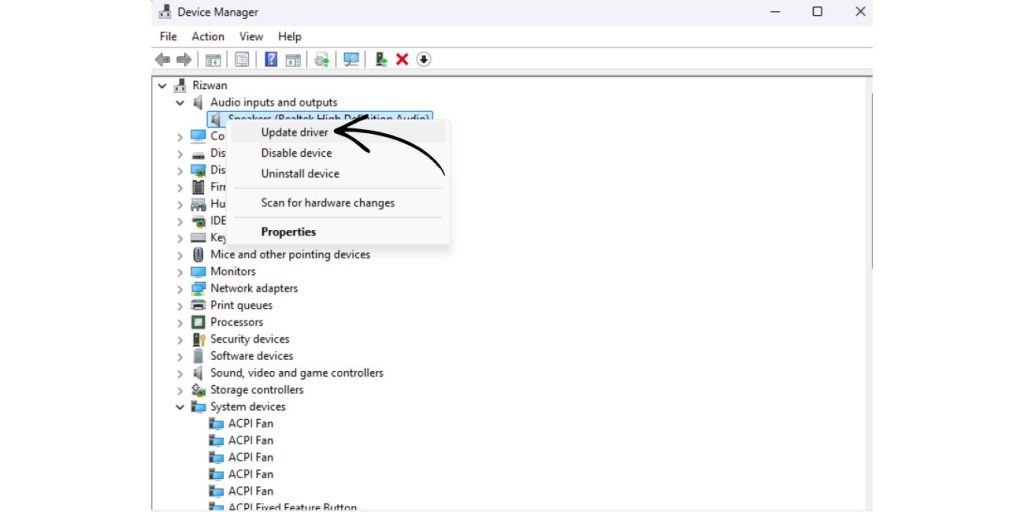Image resolution: width=1024 pixels, height=512 pixels.
Task: Open the Properties sheet toolbar icon
Action: click(242, 59)
